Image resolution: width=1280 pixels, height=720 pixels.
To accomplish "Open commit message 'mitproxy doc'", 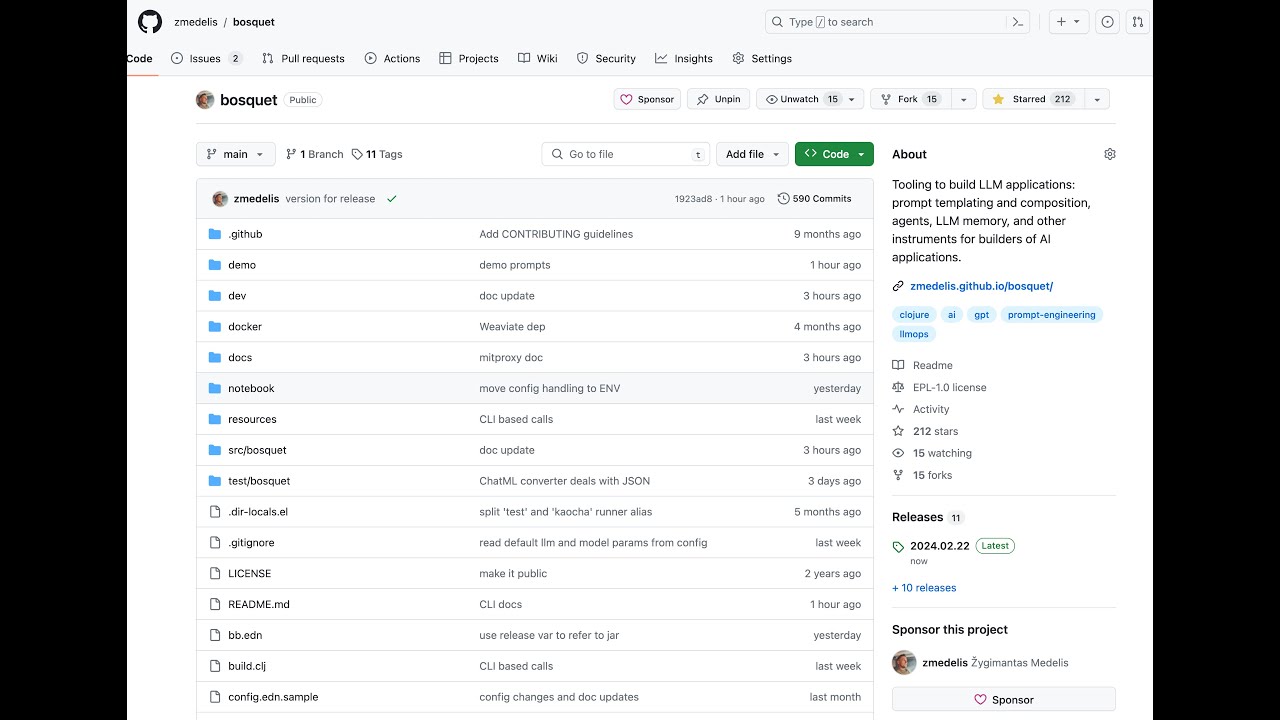I will [x=511, y=358].
